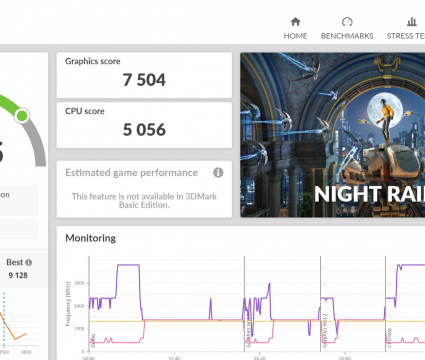Click the Frequency (MHz) axis label

(x=68, y=304)
